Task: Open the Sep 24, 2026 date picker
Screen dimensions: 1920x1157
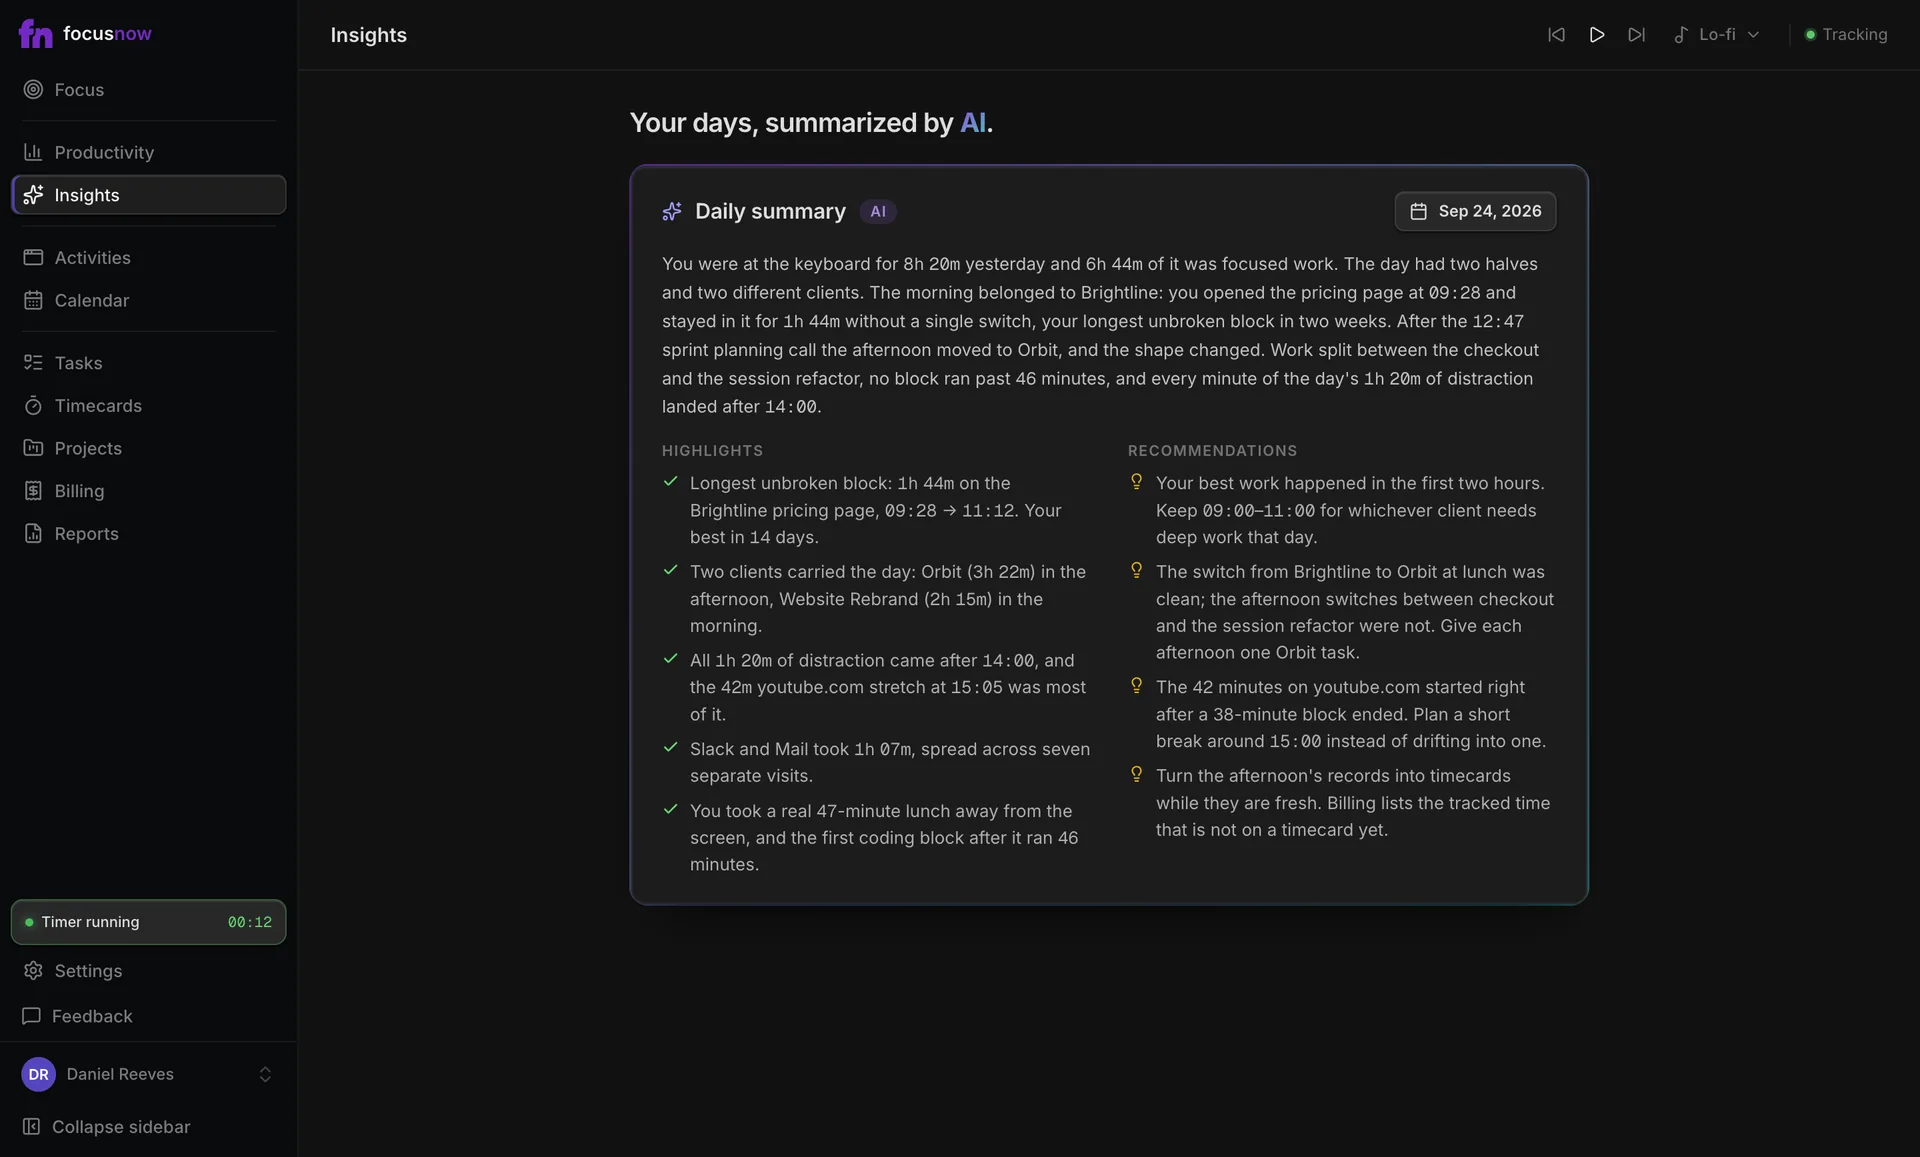Action: [1475, 211]
